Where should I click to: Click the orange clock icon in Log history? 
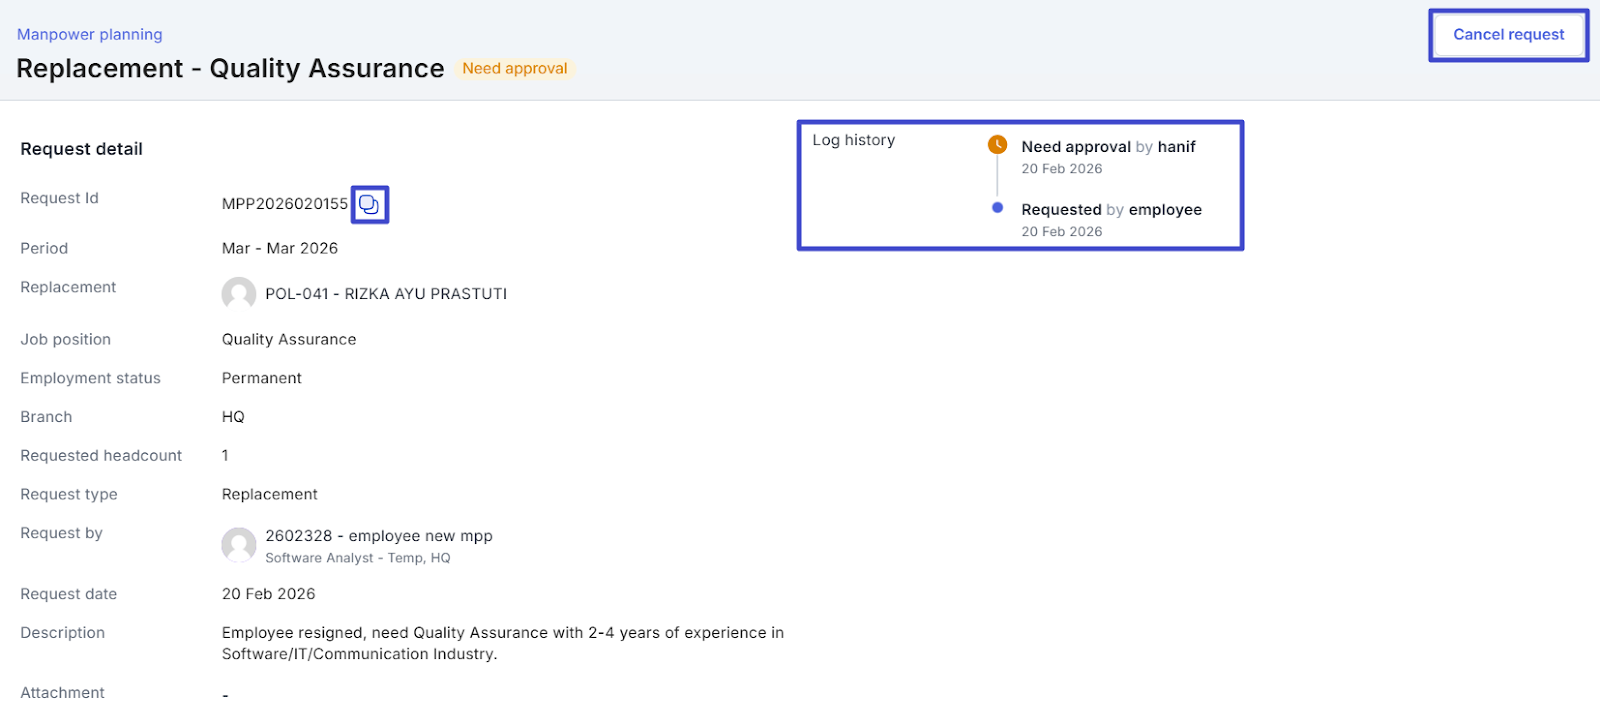pos(997,145)
